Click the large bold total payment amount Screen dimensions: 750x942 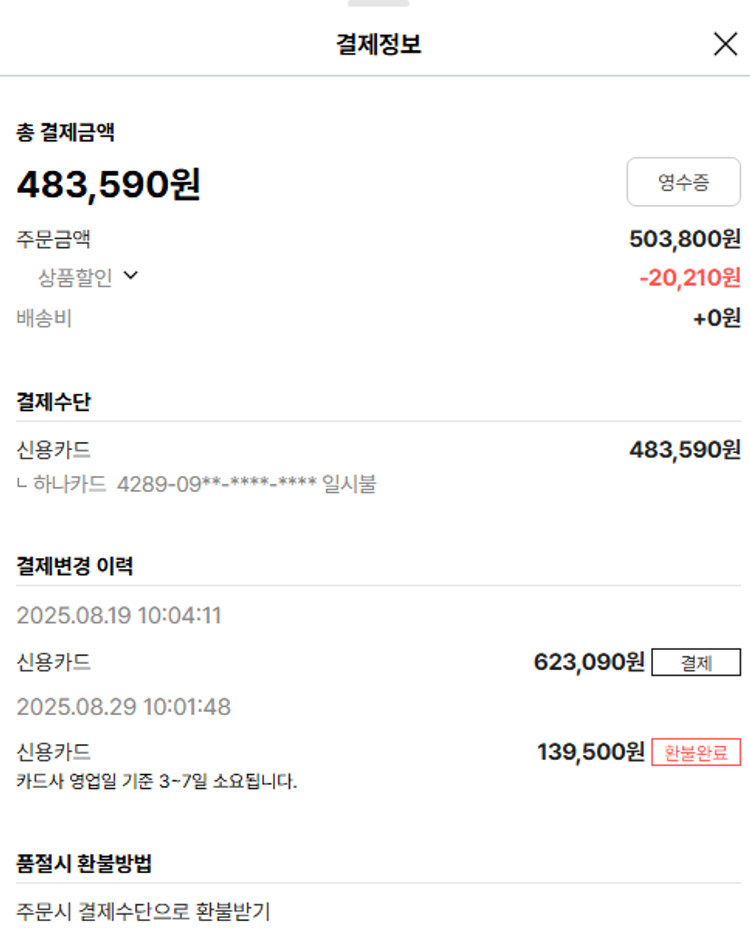[109, 184]
